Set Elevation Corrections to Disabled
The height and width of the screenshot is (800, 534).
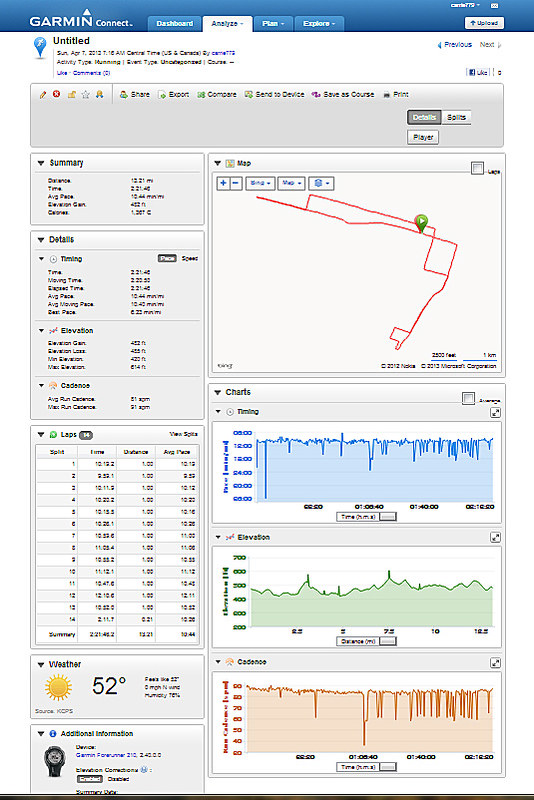[118, 779]
